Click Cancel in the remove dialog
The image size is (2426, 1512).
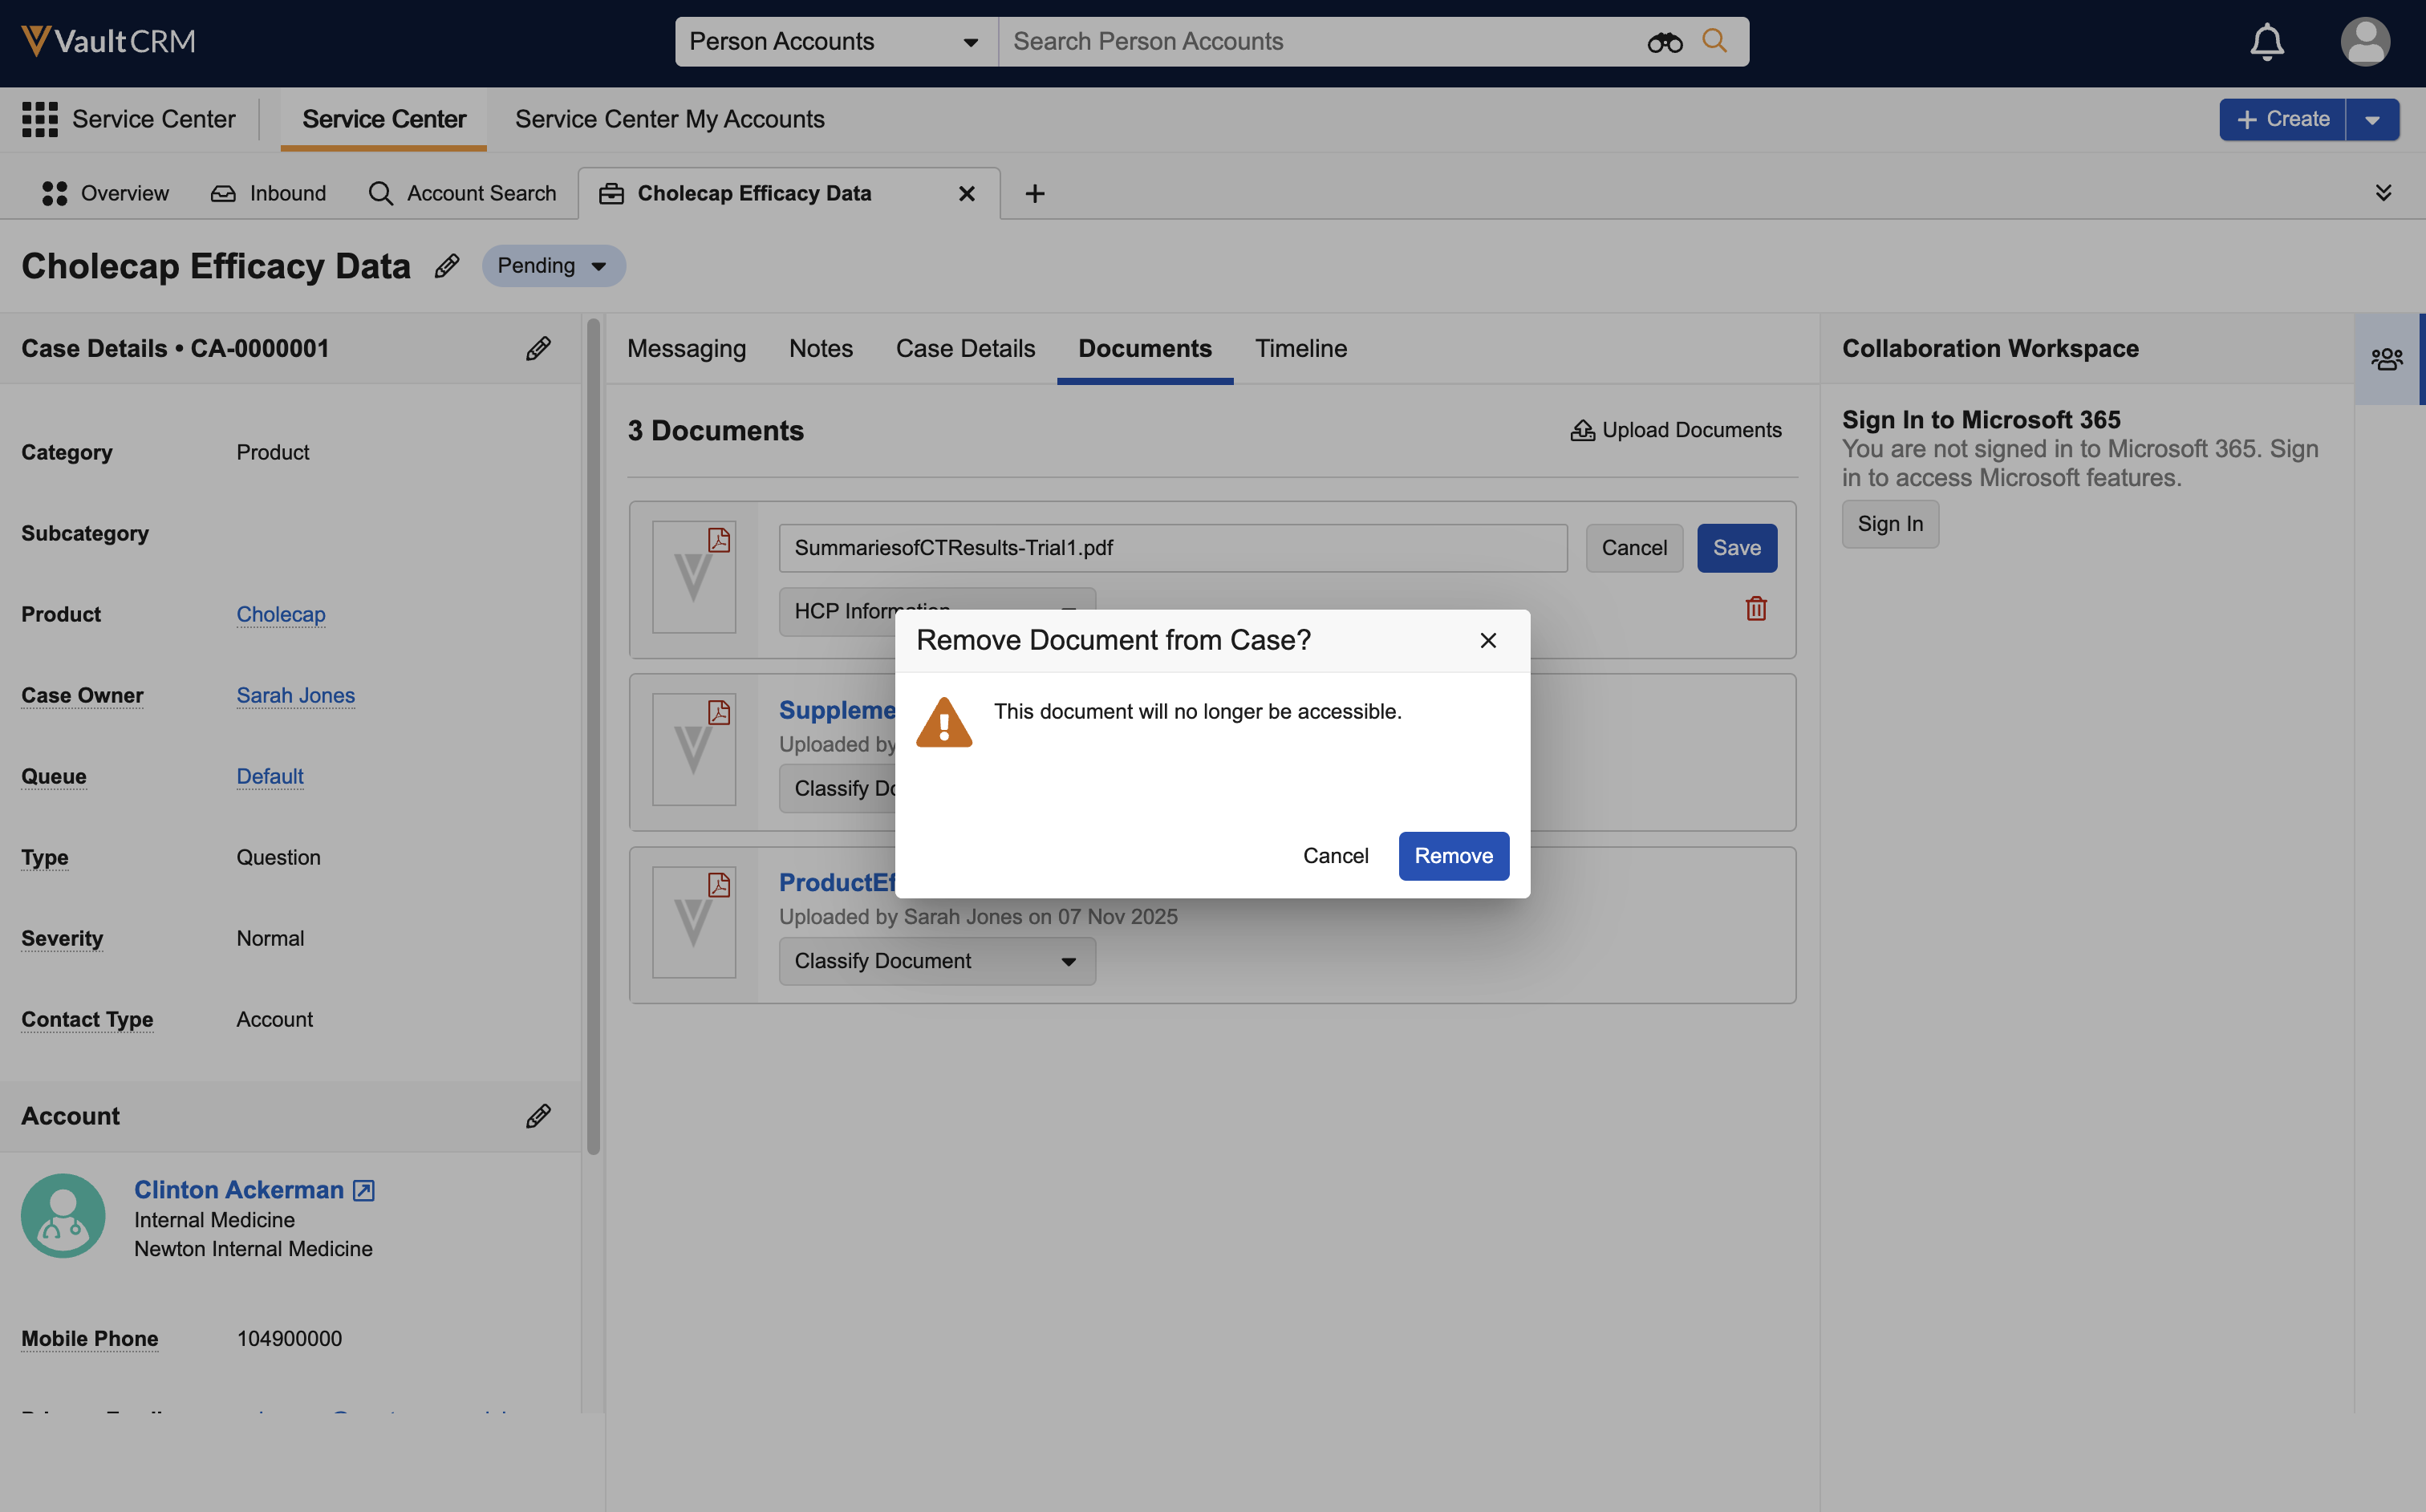(x=1335, y=856)
